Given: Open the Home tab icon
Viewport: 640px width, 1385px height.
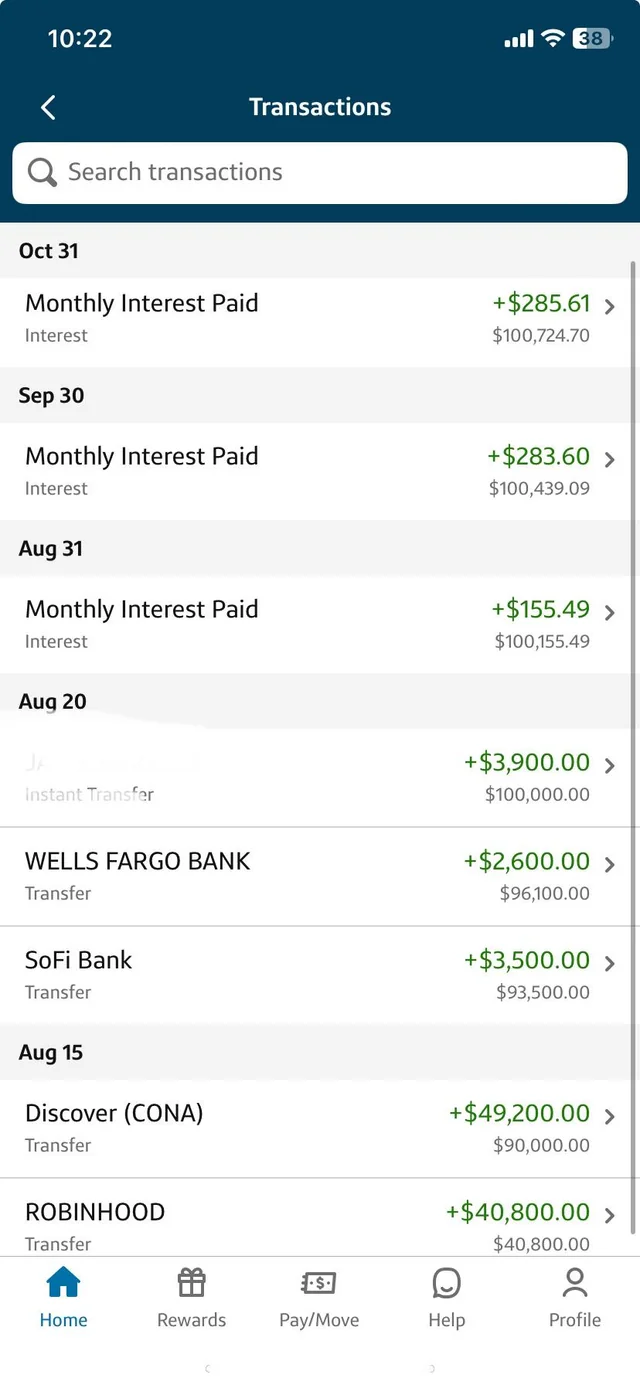Looking at the screenshot, I should pyautogui.click(x=63, y=1282).
